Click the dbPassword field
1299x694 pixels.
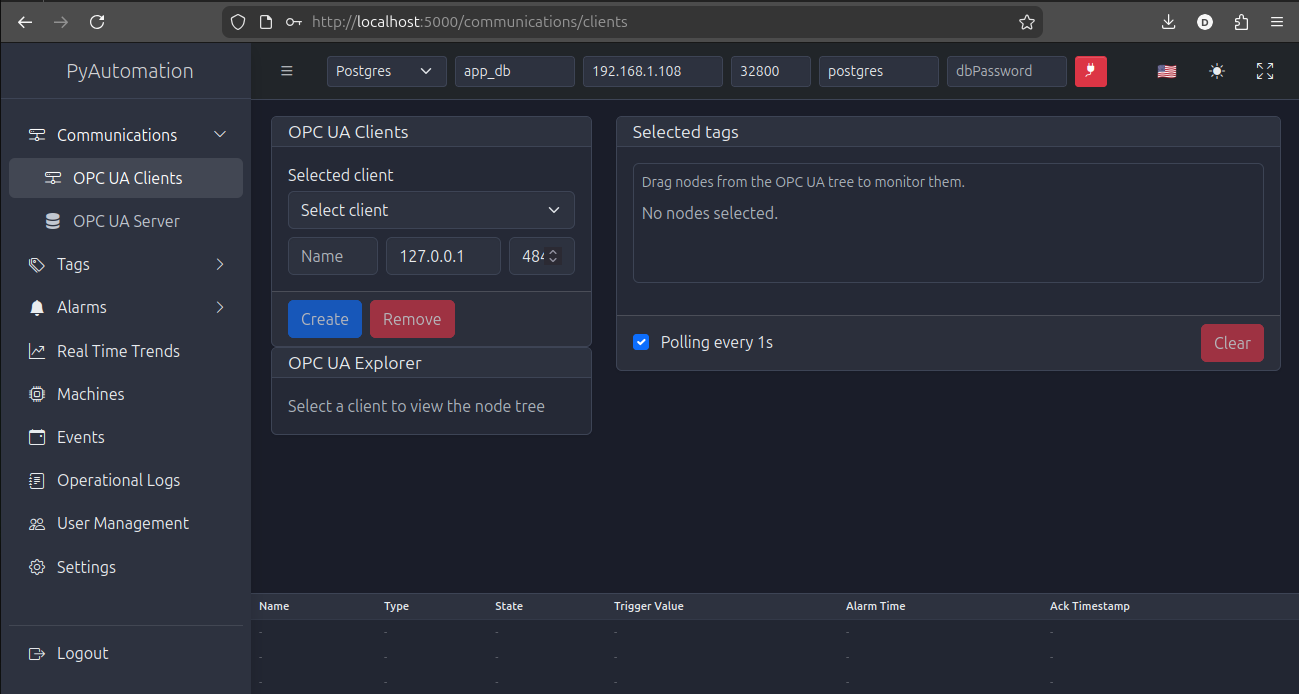click(x=1007, y=71)
